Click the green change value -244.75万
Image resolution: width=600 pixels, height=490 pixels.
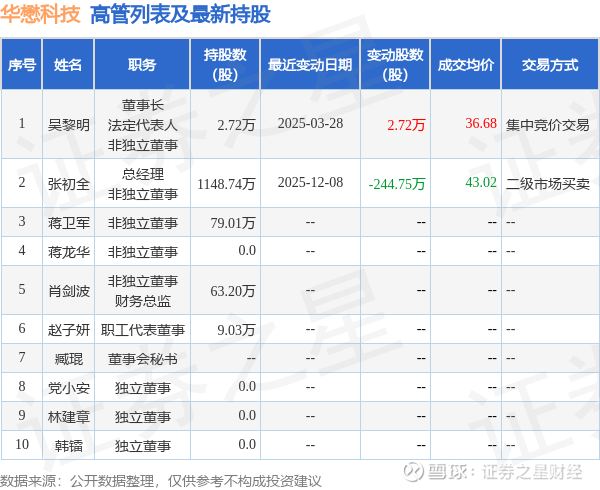pos(397,184)
